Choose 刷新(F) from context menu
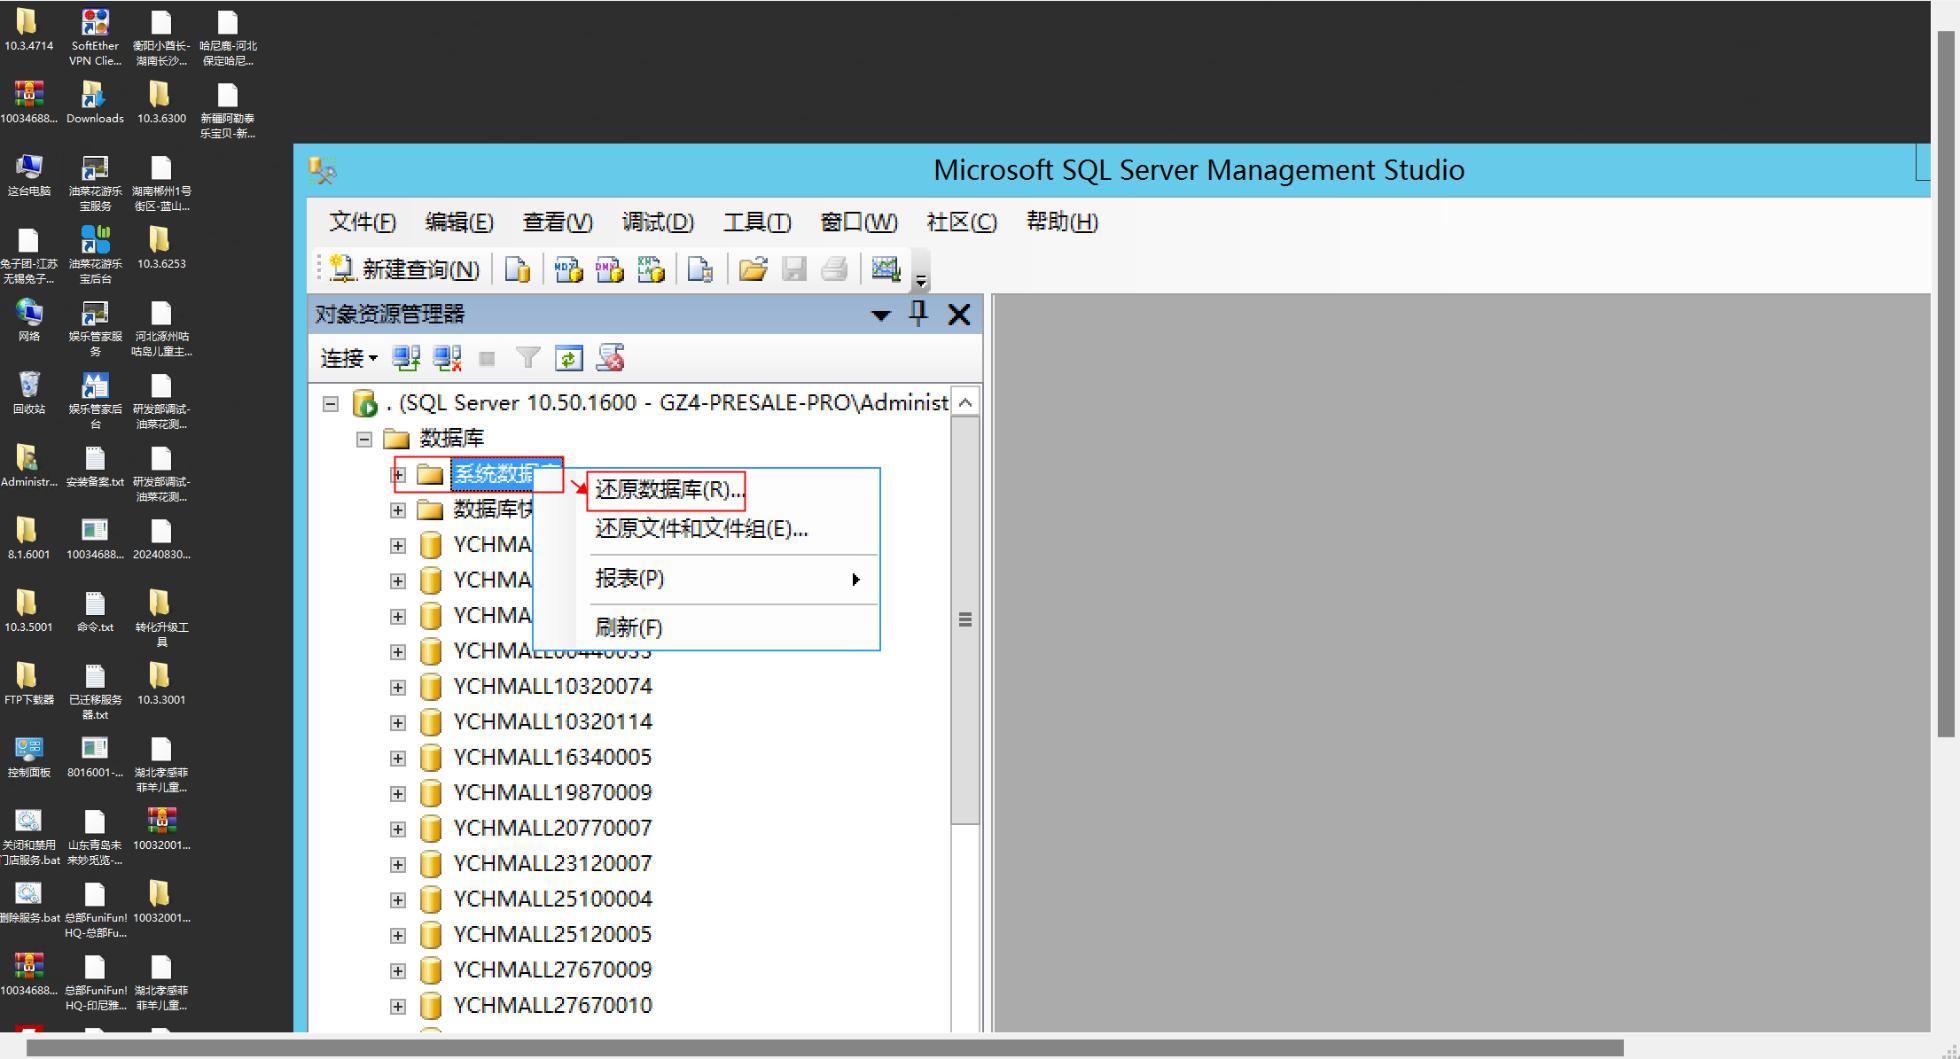Screen dimensions: 1960x1059 point(707,628)
